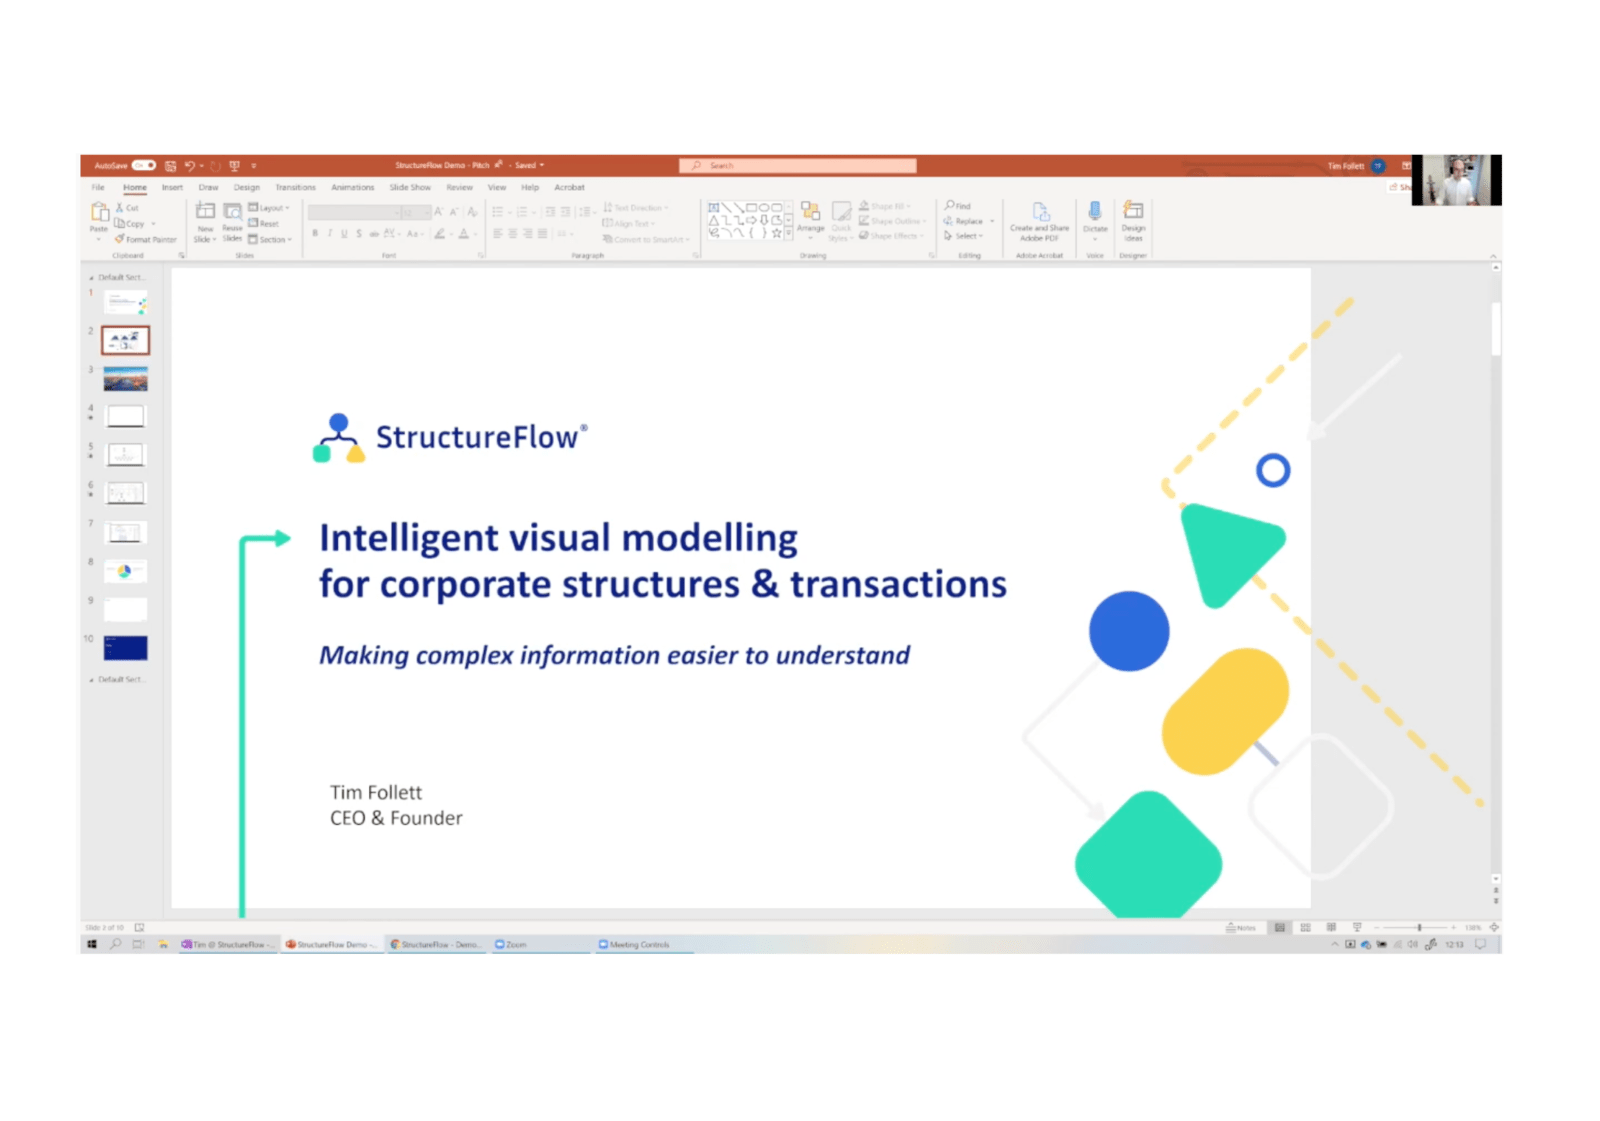The height and width of the screenshot is (1121, 1600).
Task: Toggle italic formatting in the Font group
Action: tap(331, 232)
